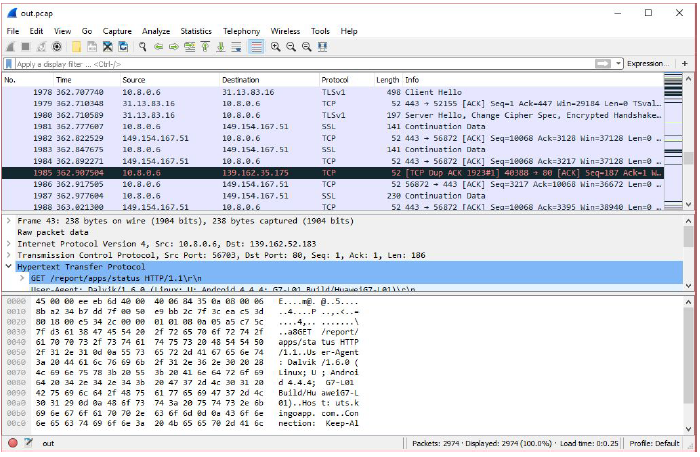700x457 pixels.
Task: Zoom in on packet list text
Action: tap(275, 47)
